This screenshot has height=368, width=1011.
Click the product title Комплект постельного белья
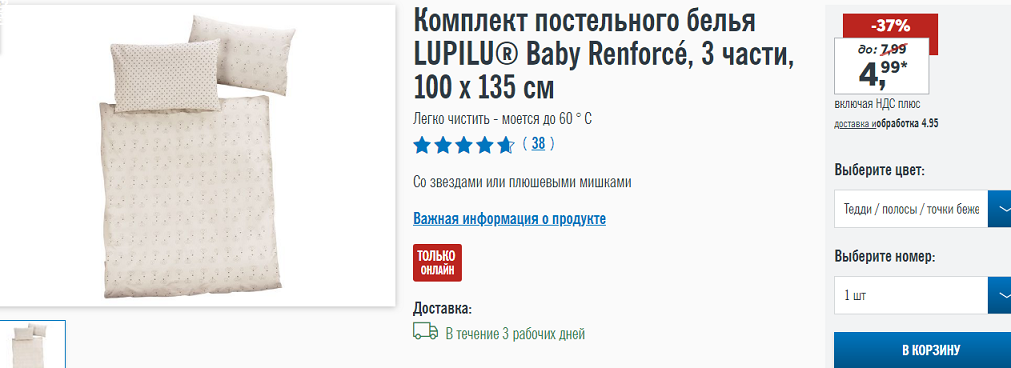[584, 22]
